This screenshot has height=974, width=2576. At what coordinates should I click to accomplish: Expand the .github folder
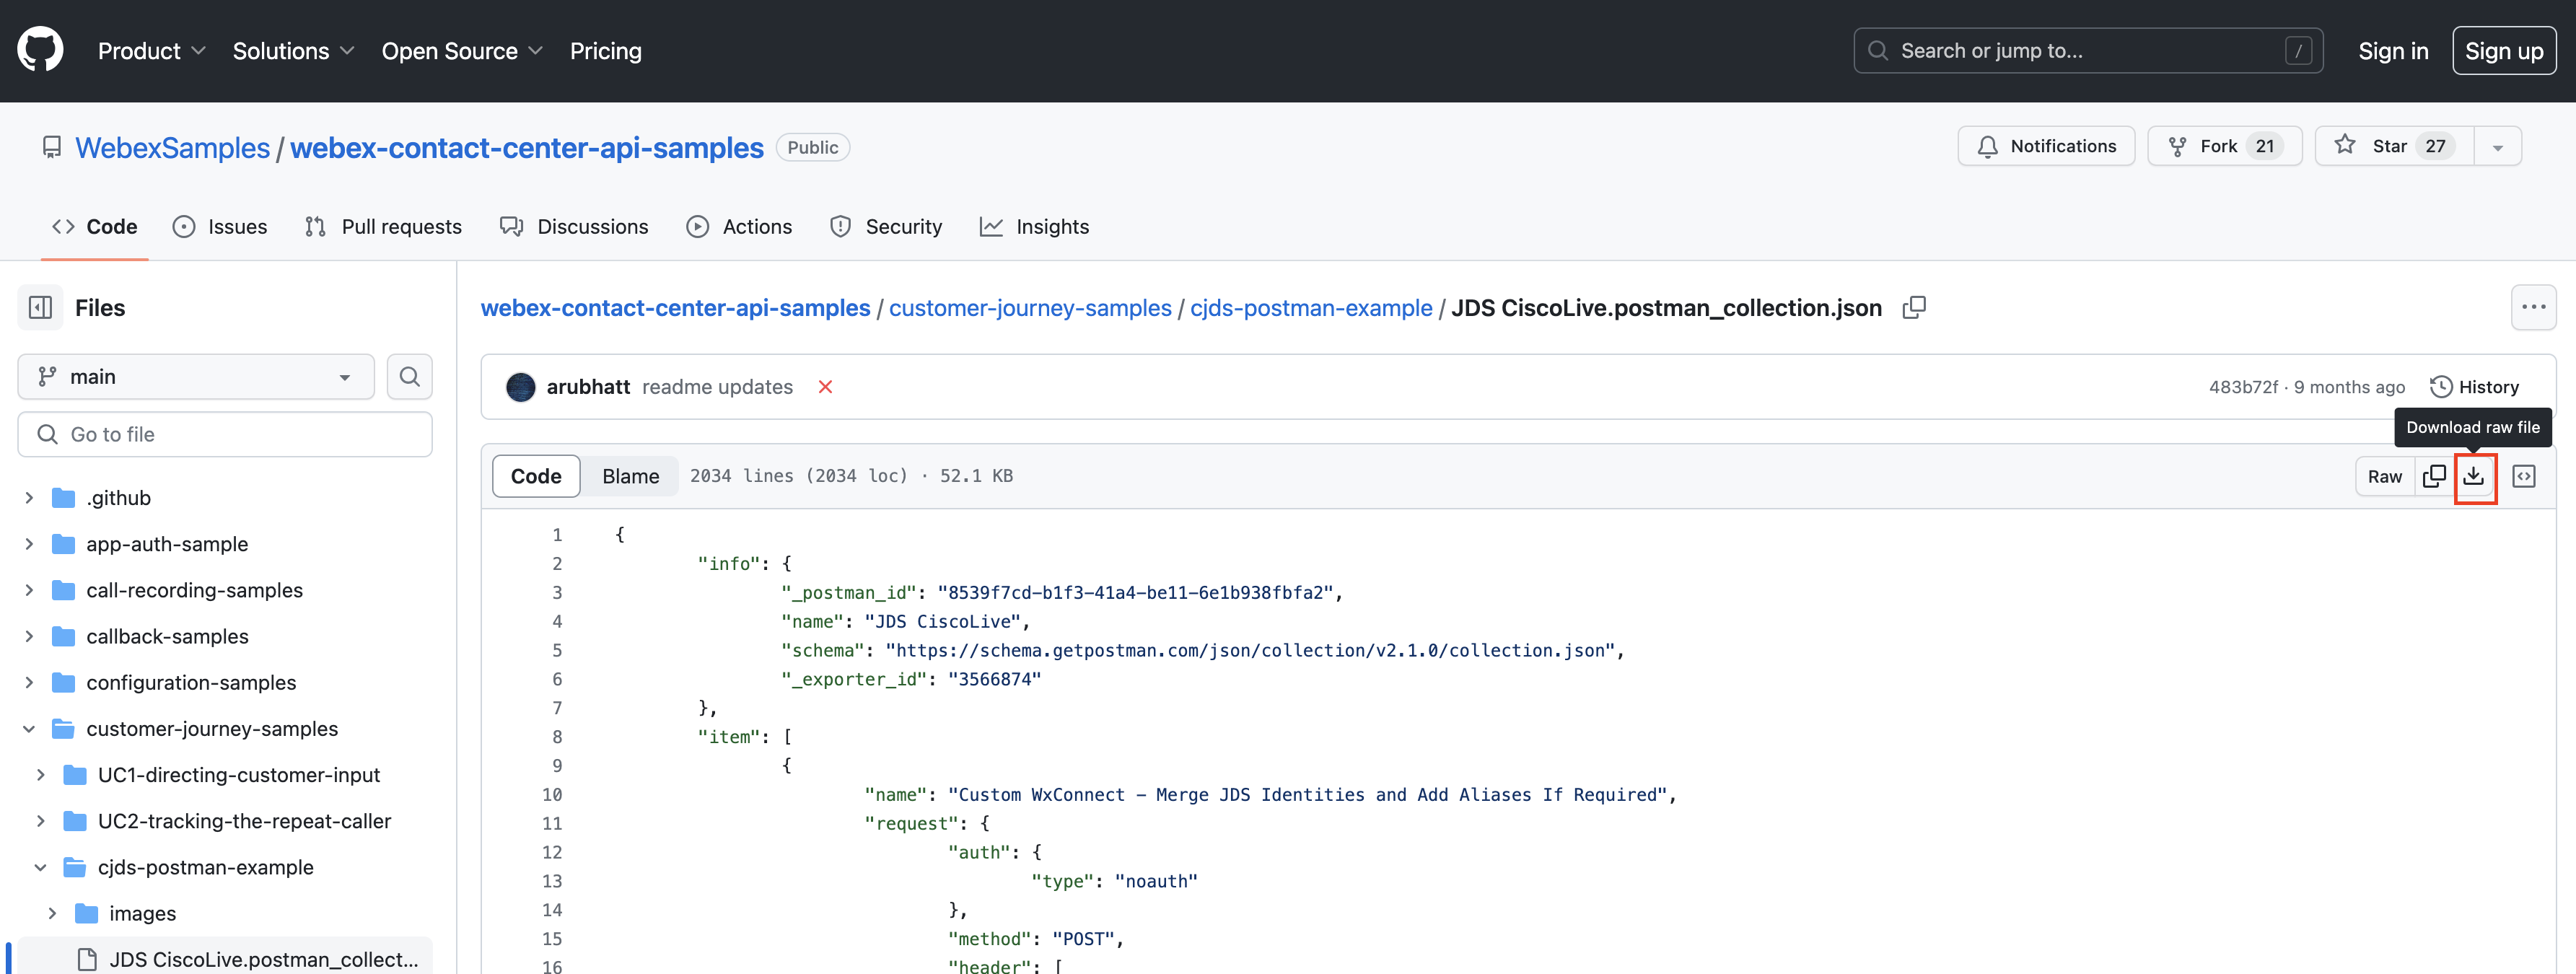click(x=29, y=498)
